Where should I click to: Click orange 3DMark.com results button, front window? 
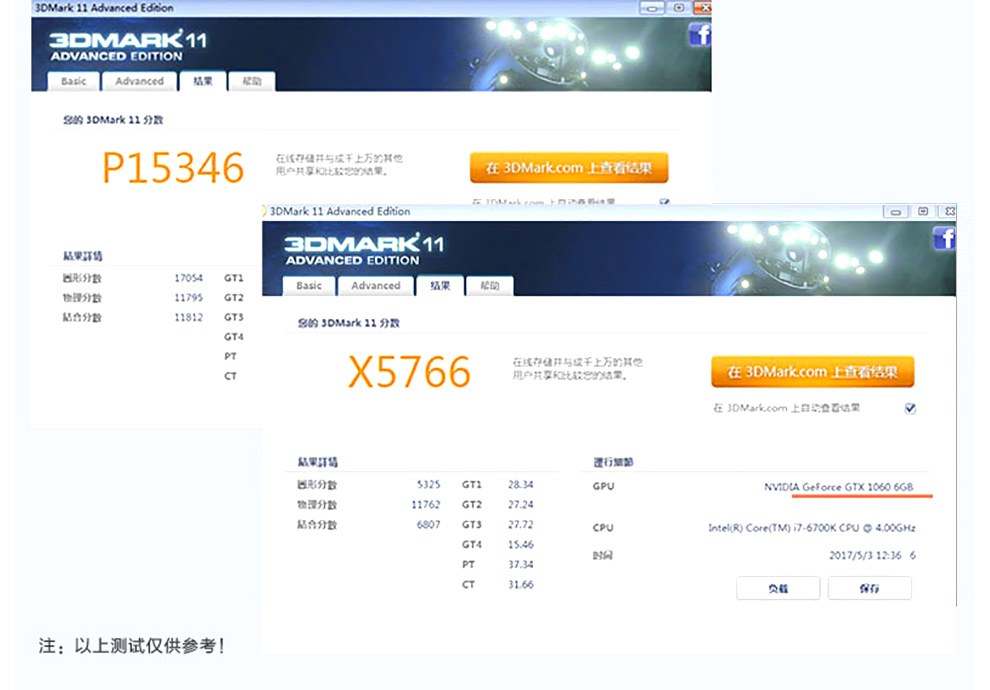[x=813, y=372]
